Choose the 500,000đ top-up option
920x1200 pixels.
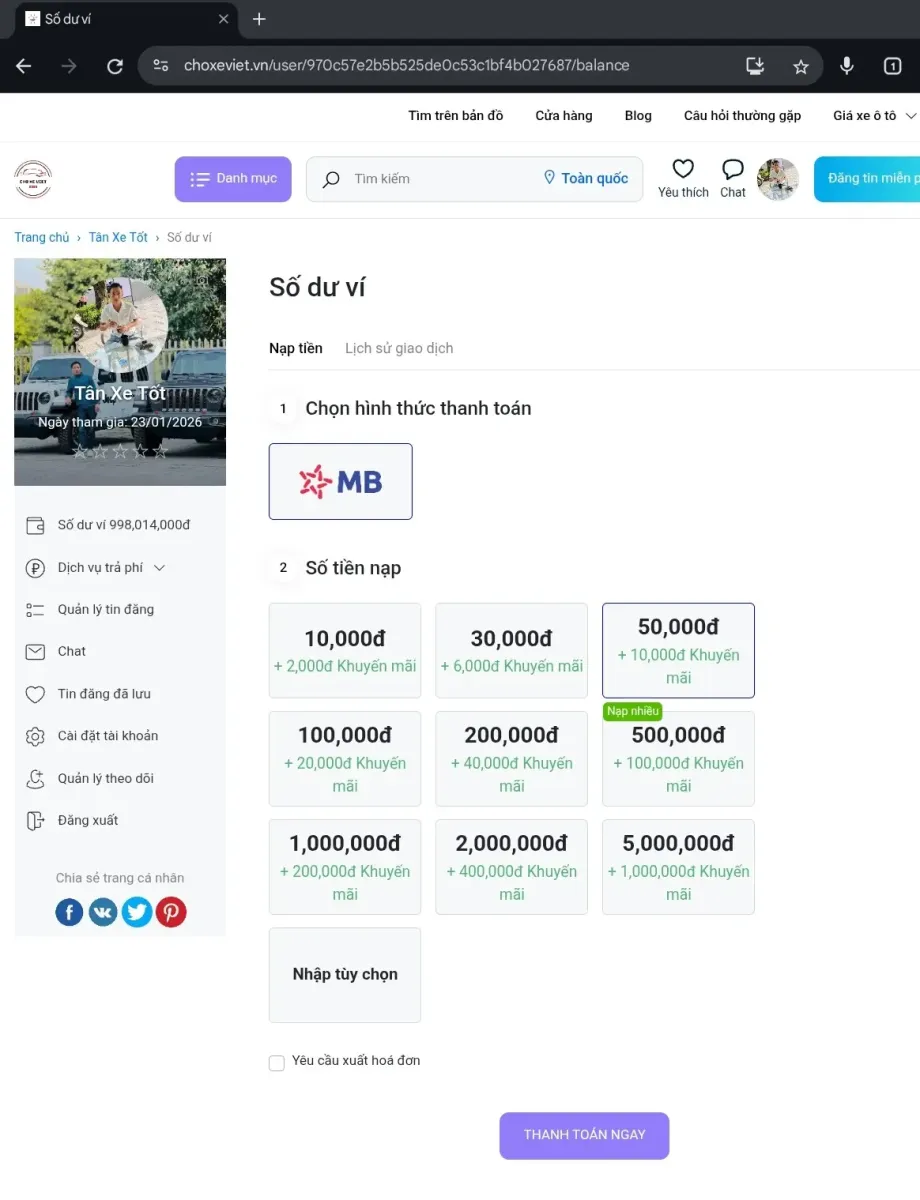[678, 758]
